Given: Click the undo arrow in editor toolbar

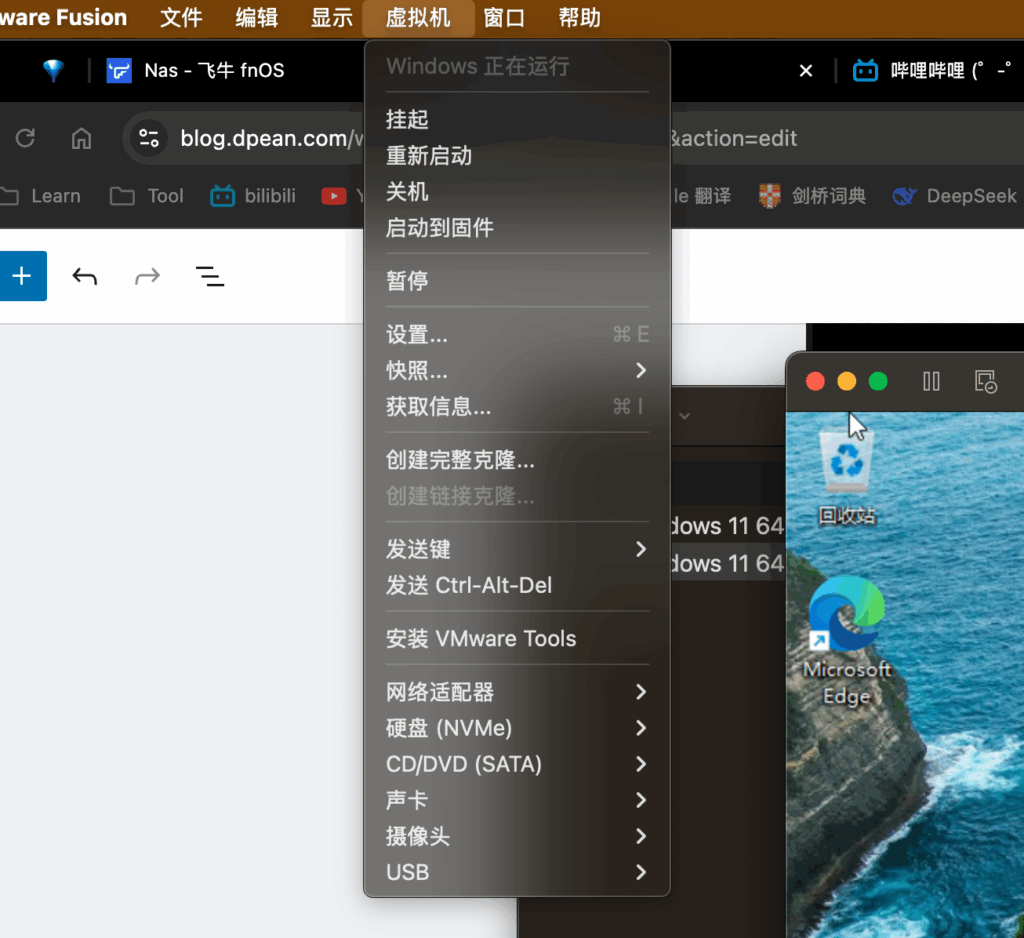Looking at the screenshot, I should pyautogui.click(x=85, y=277).
